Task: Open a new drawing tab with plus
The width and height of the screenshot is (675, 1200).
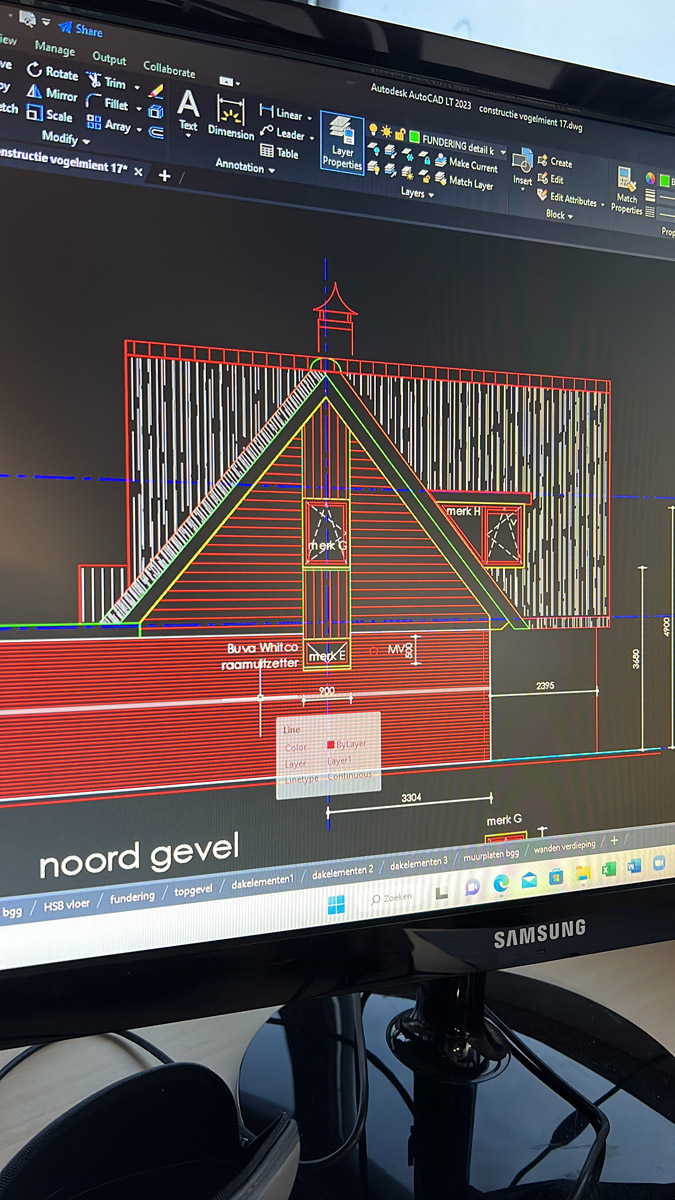Action: pyautogui.click(x=164, y=175)
